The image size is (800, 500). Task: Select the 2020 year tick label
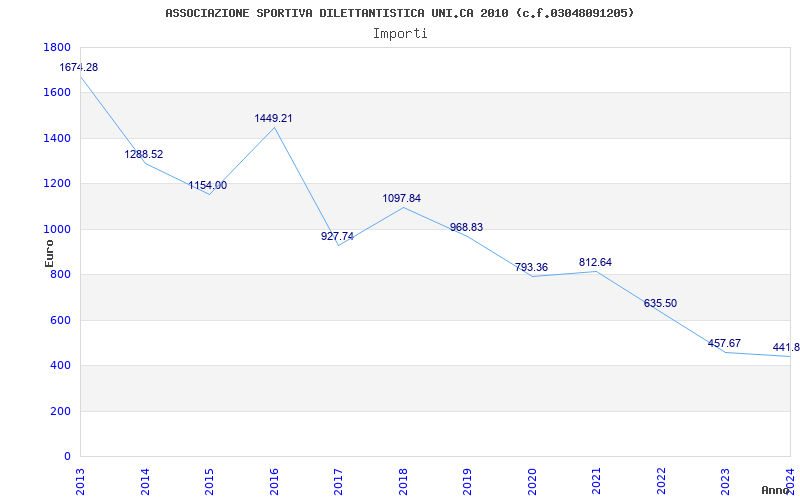(x=532, y=482)
